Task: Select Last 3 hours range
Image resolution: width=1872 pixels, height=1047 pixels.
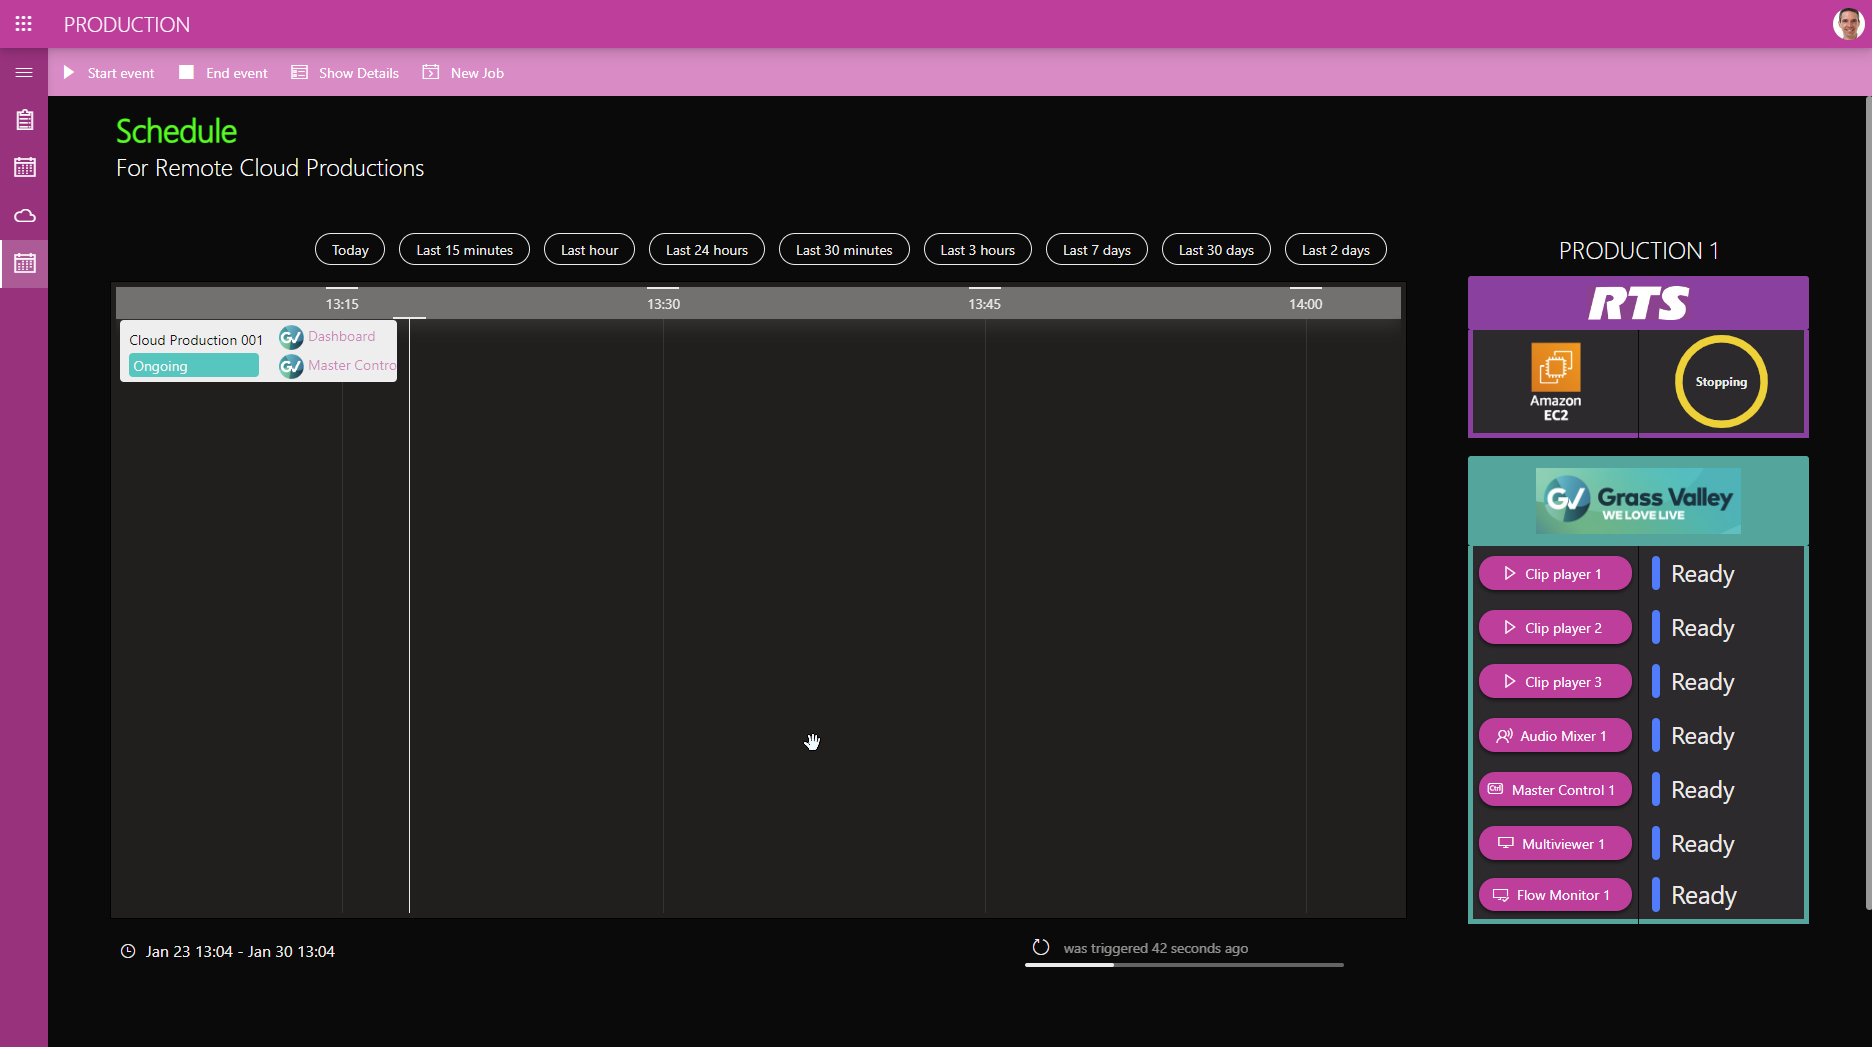Action: [977, 250]
